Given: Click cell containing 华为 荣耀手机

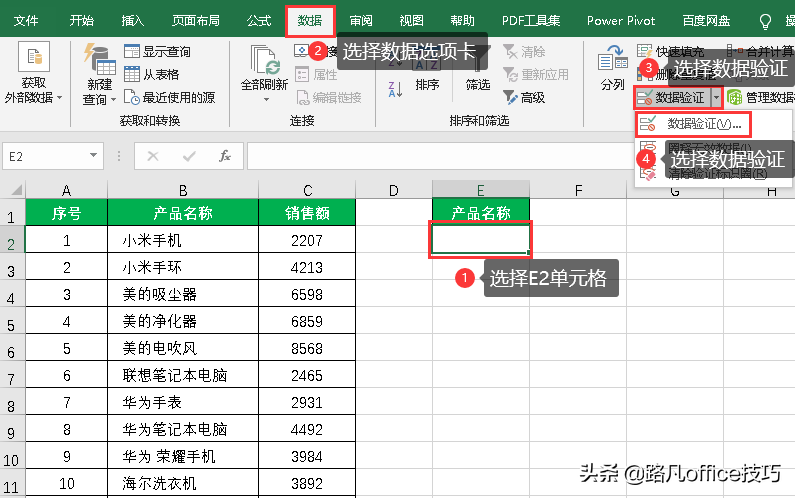Looking at the screenshot, I should pos(183,456).
